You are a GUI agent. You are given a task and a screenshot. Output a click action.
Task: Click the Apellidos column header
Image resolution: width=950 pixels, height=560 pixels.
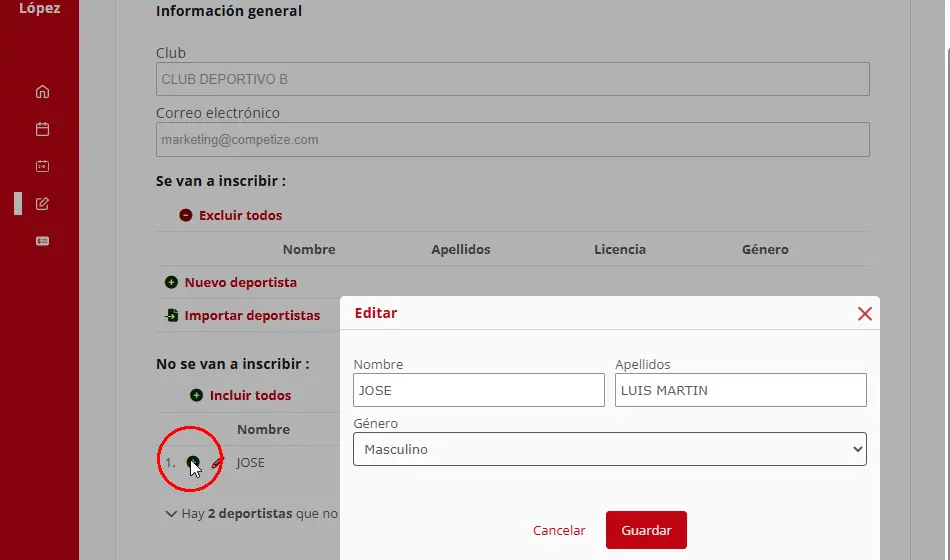[x=460, y=249]
